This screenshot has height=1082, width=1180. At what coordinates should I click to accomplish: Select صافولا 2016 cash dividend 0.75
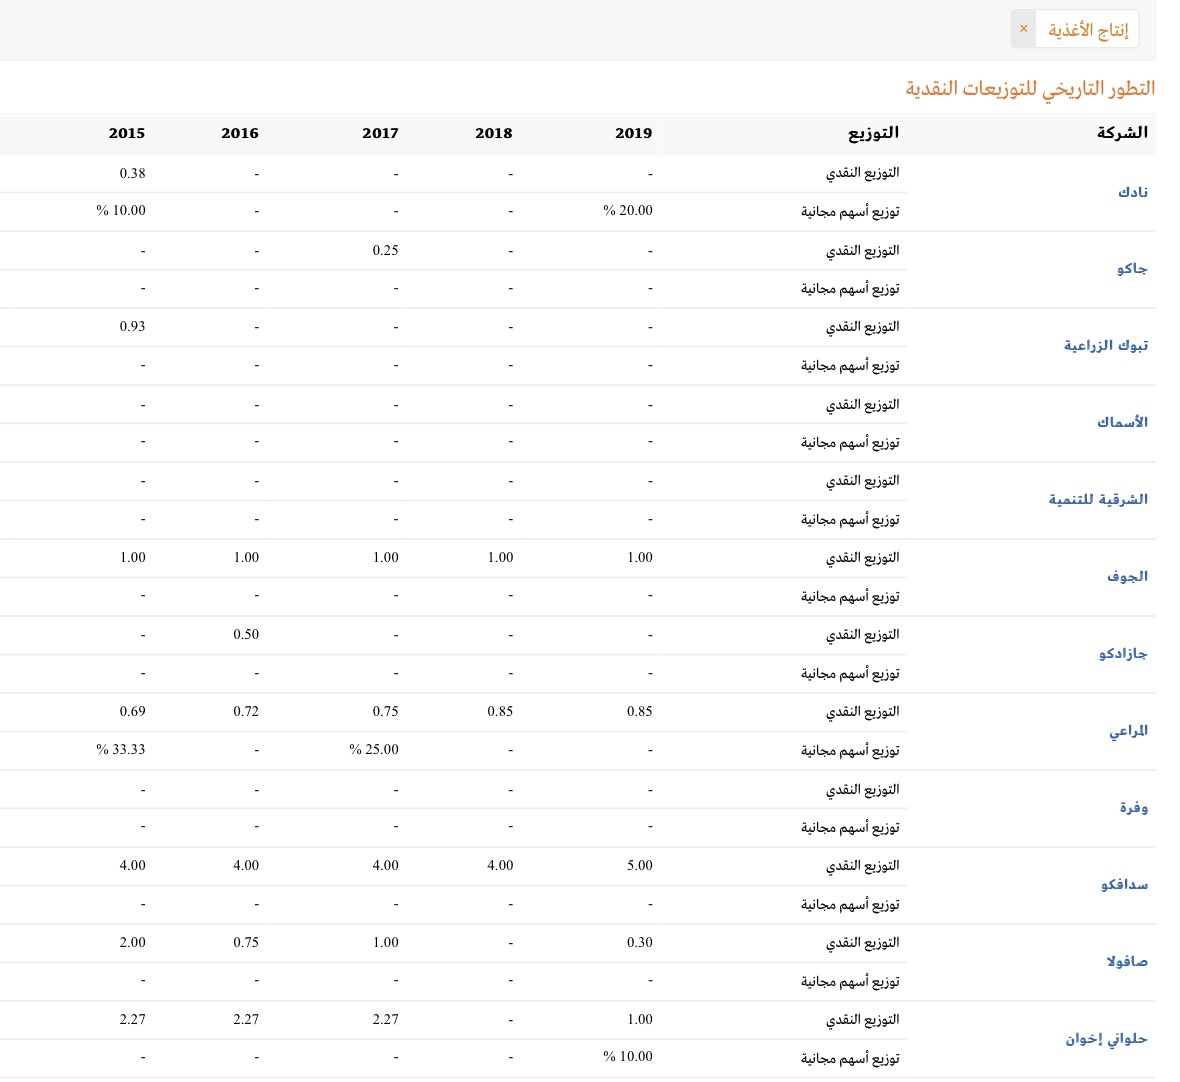[x=246, y=942]
